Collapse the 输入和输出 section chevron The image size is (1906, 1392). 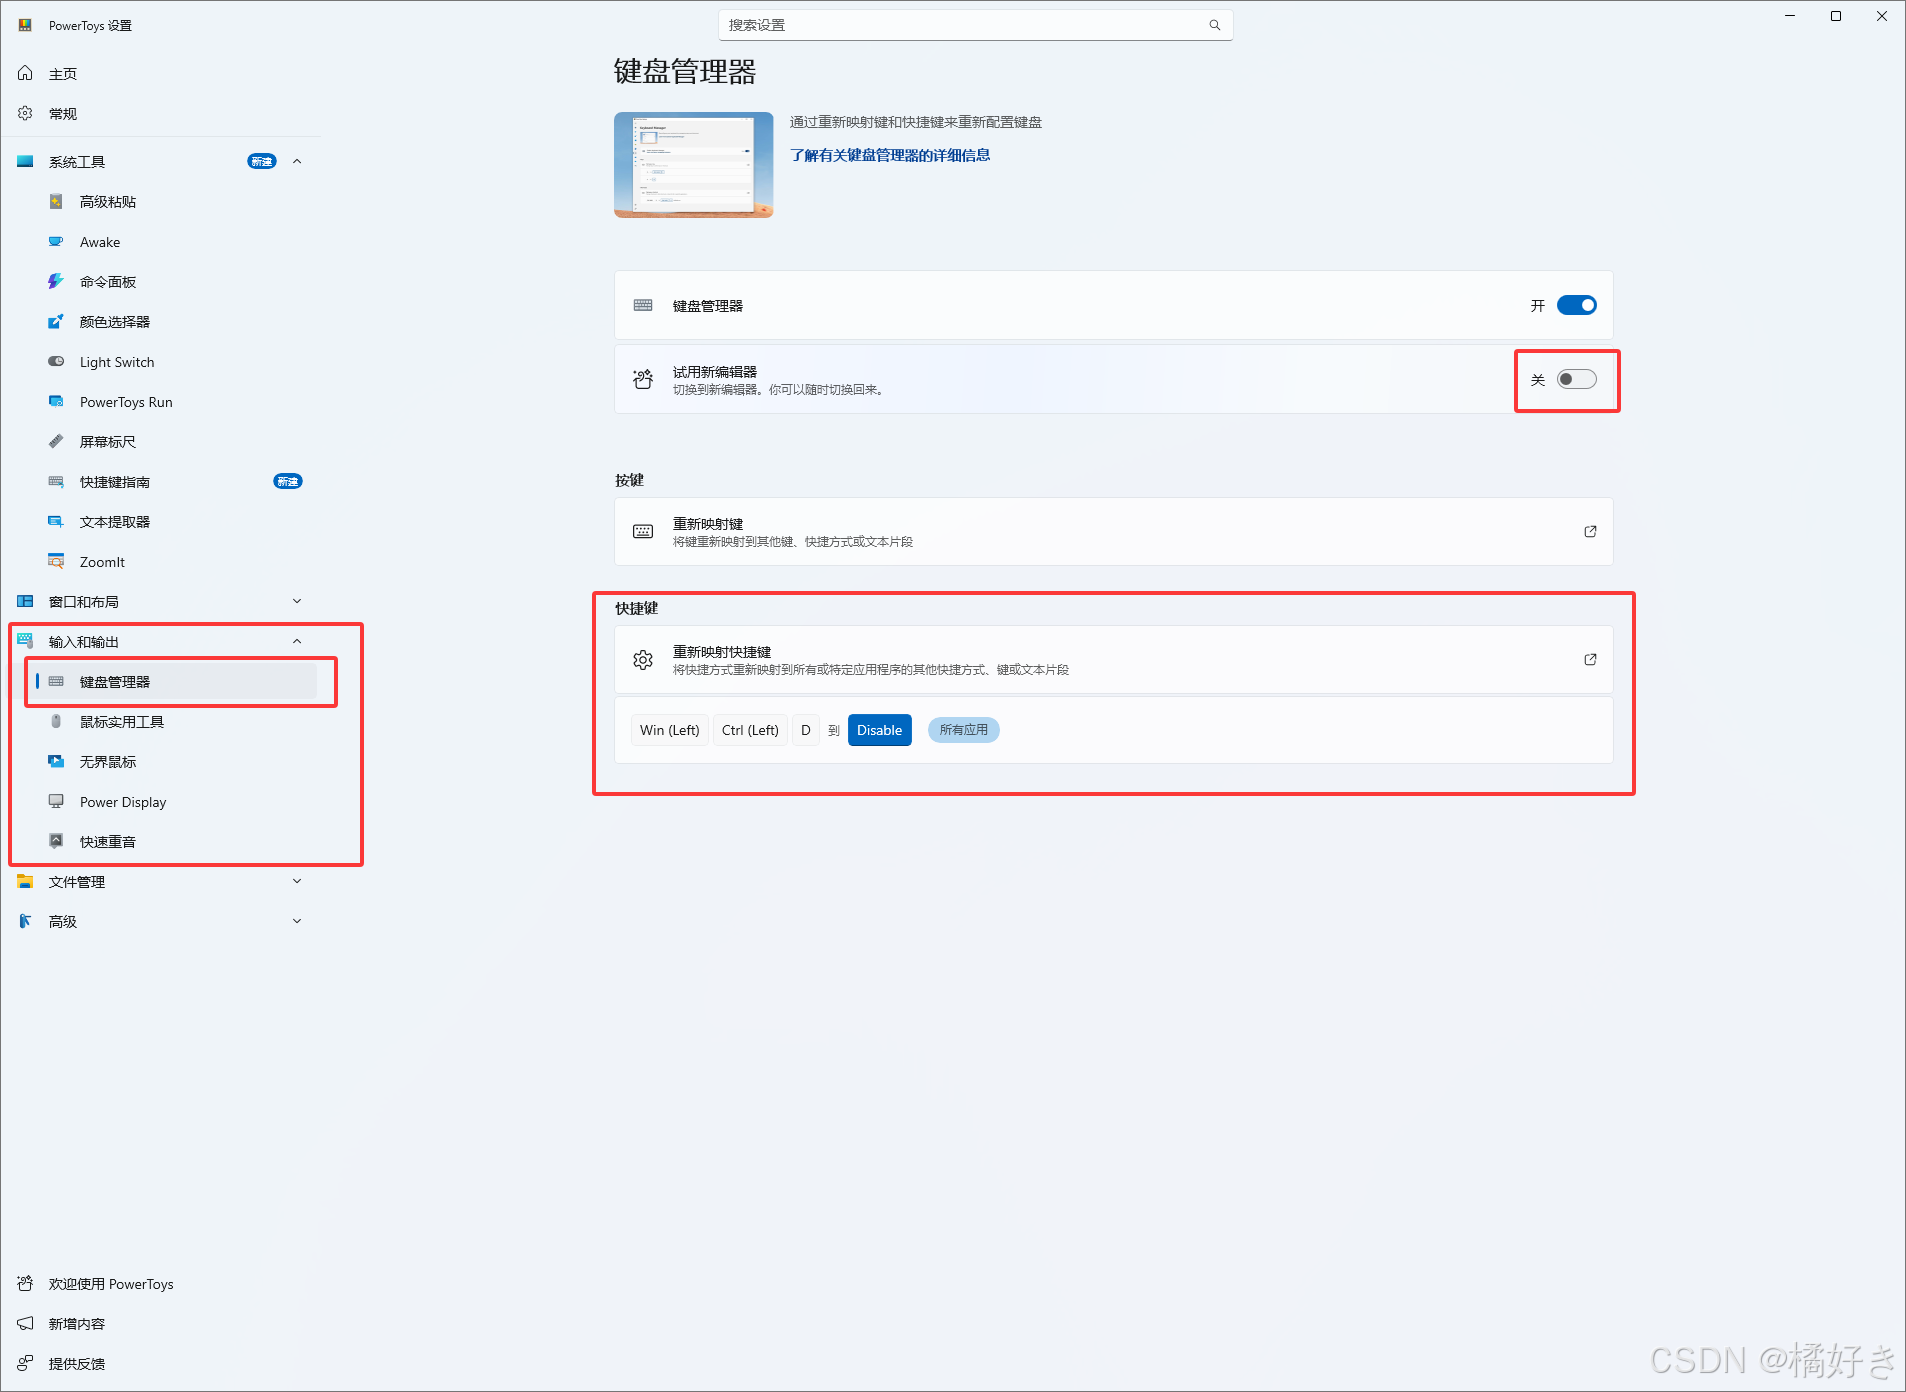(297, 641)
